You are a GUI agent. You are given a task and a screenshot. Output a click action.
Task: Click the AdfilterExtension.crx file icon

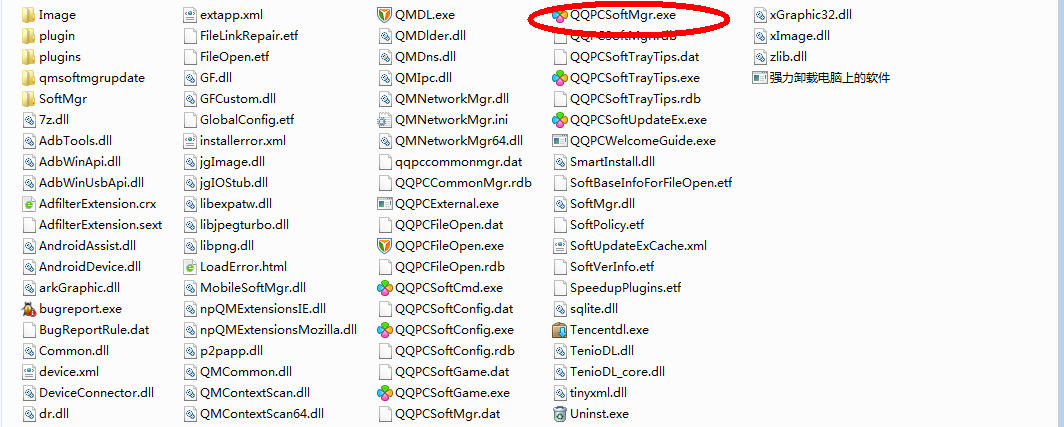(x=28, y=204)
